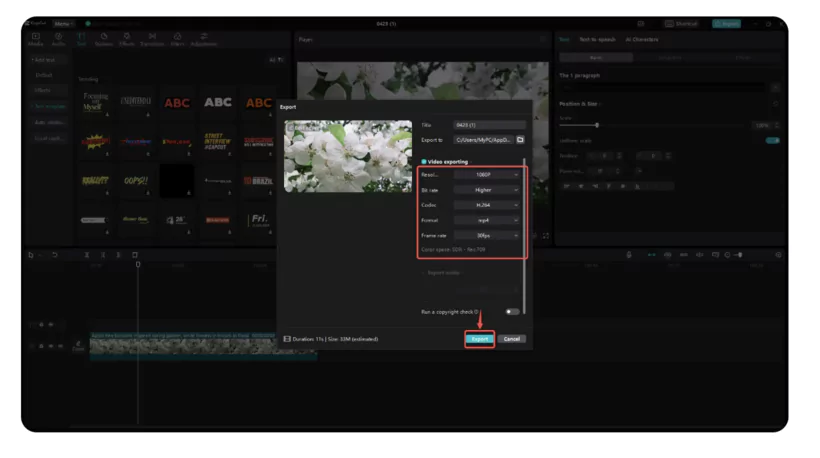Click the split icon in timeline toolbar
The image size is (820, 458).
tap(87, 255)
